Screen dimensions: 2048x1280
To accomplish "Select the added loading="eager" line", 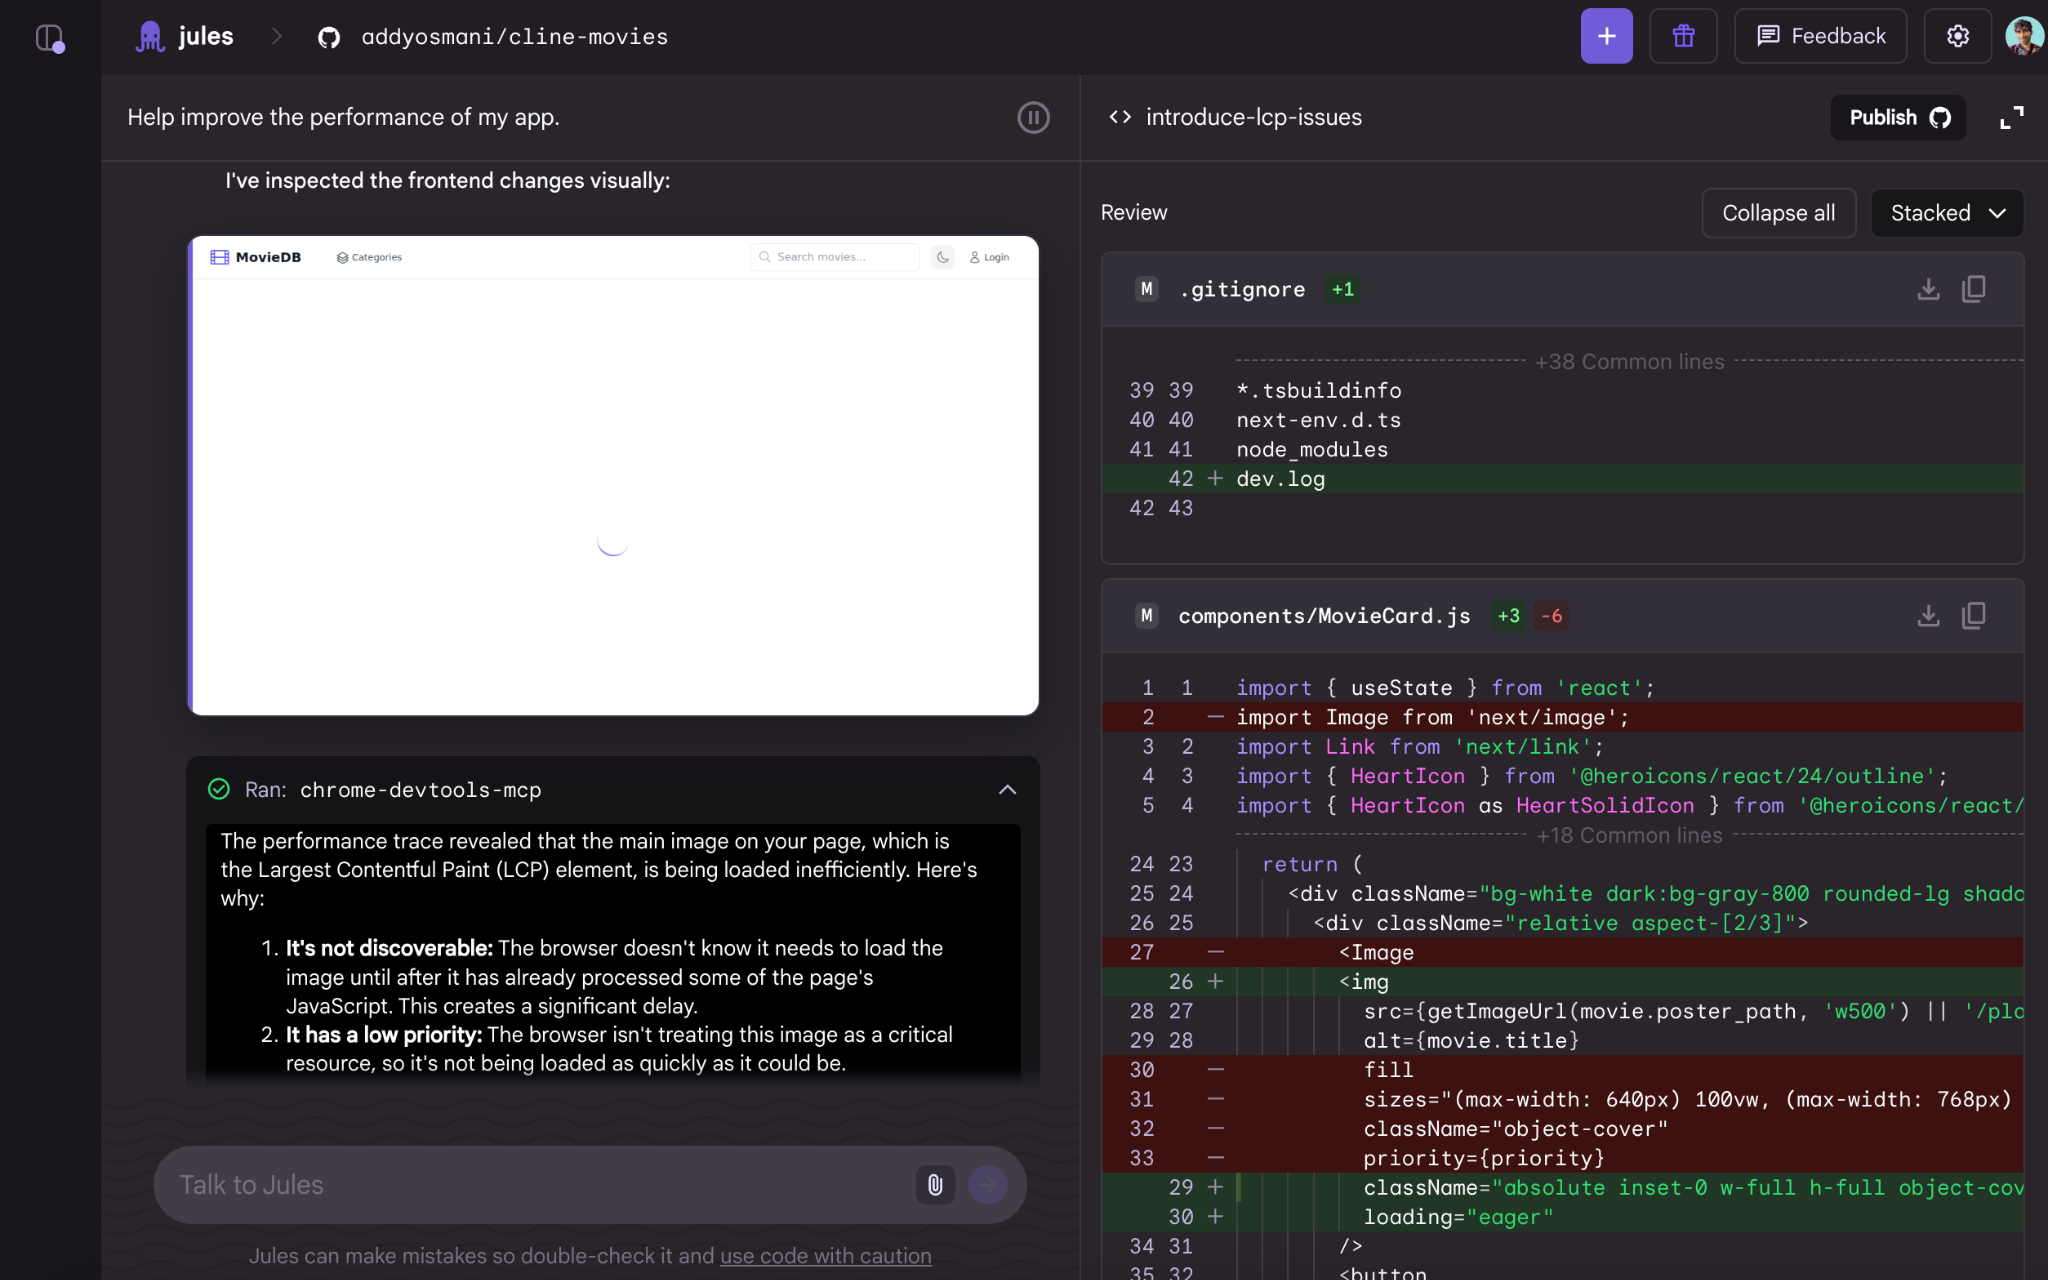I will pos(1562,1217).
